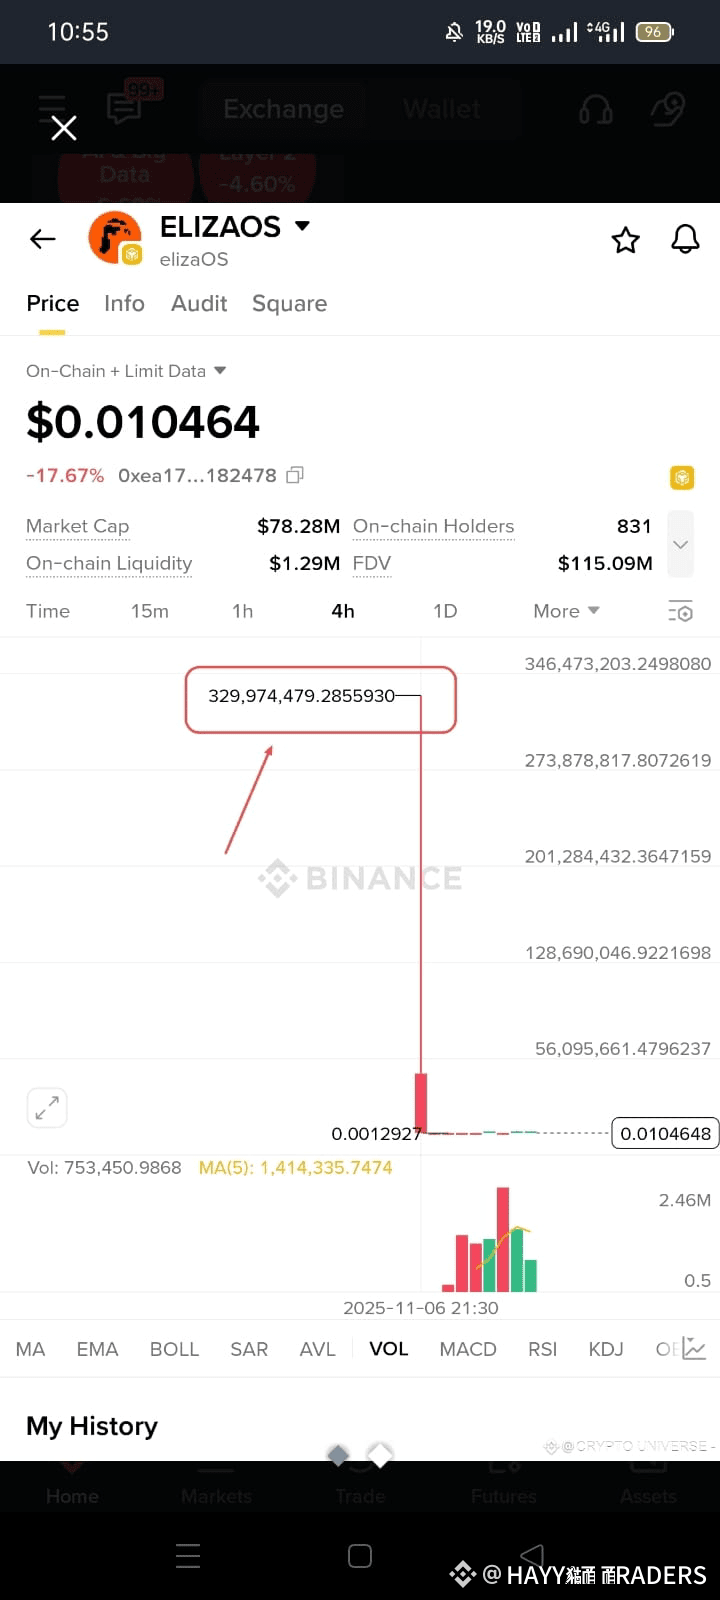The width and height of the screenshot is (720, 1600).
Task: Open price alert bell icon
Action: pyautogui.click(x=685, y=239)
